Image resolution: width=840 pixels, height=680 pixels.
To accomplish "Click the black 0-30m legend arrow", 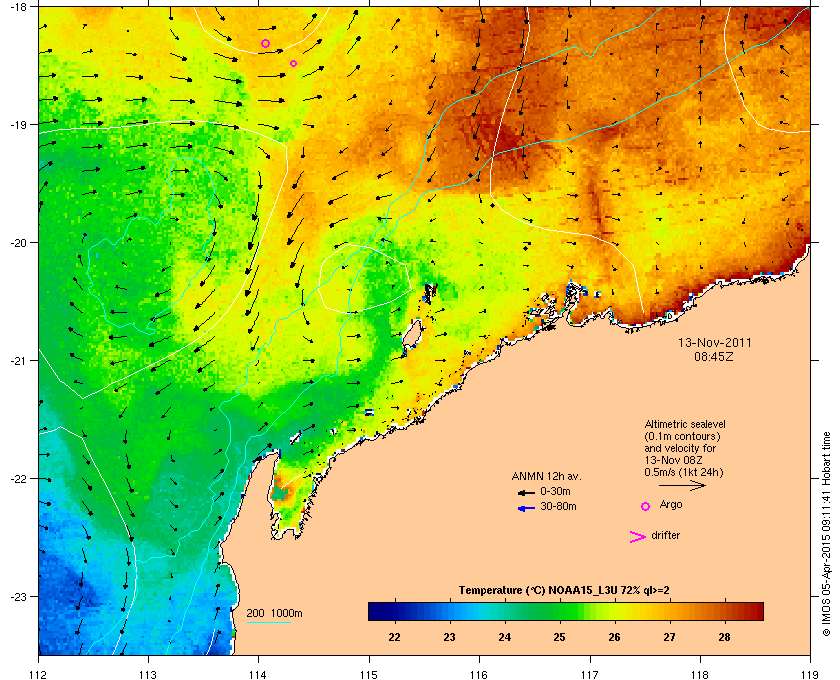I will [x=526, y=492].
